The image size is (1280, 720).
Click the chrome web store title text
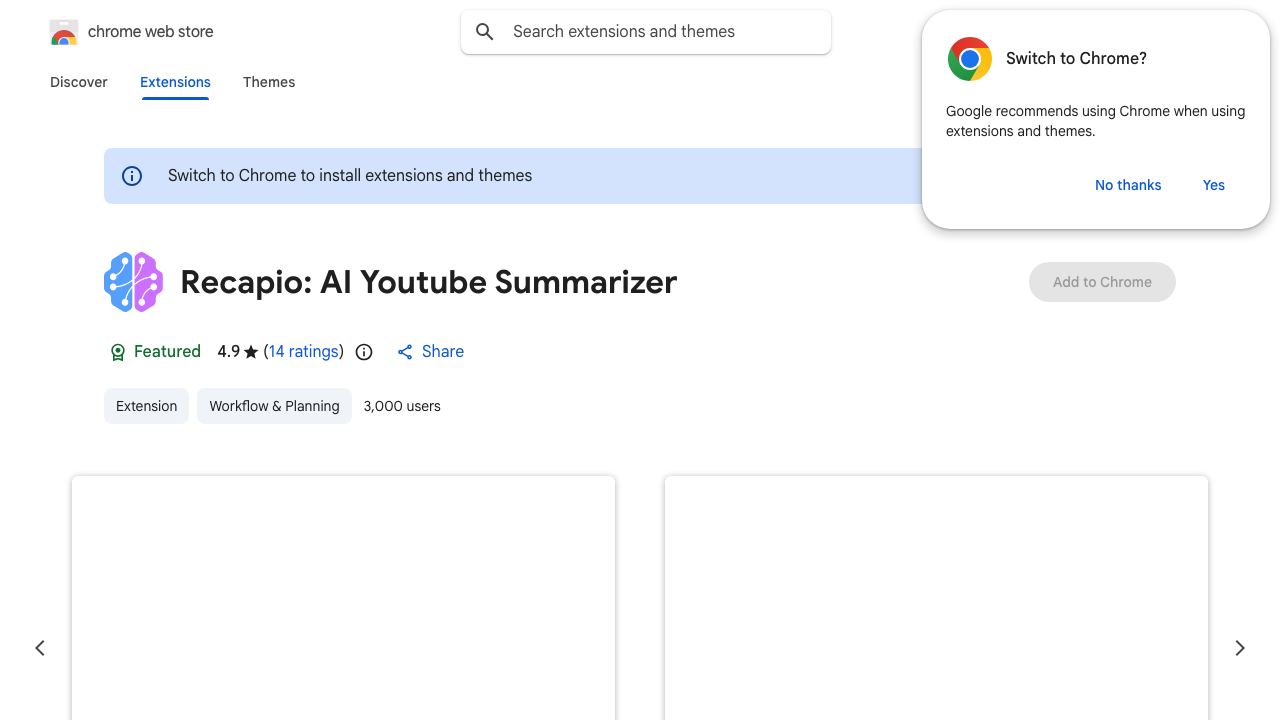pyautogui.click(x=151, y=32)
